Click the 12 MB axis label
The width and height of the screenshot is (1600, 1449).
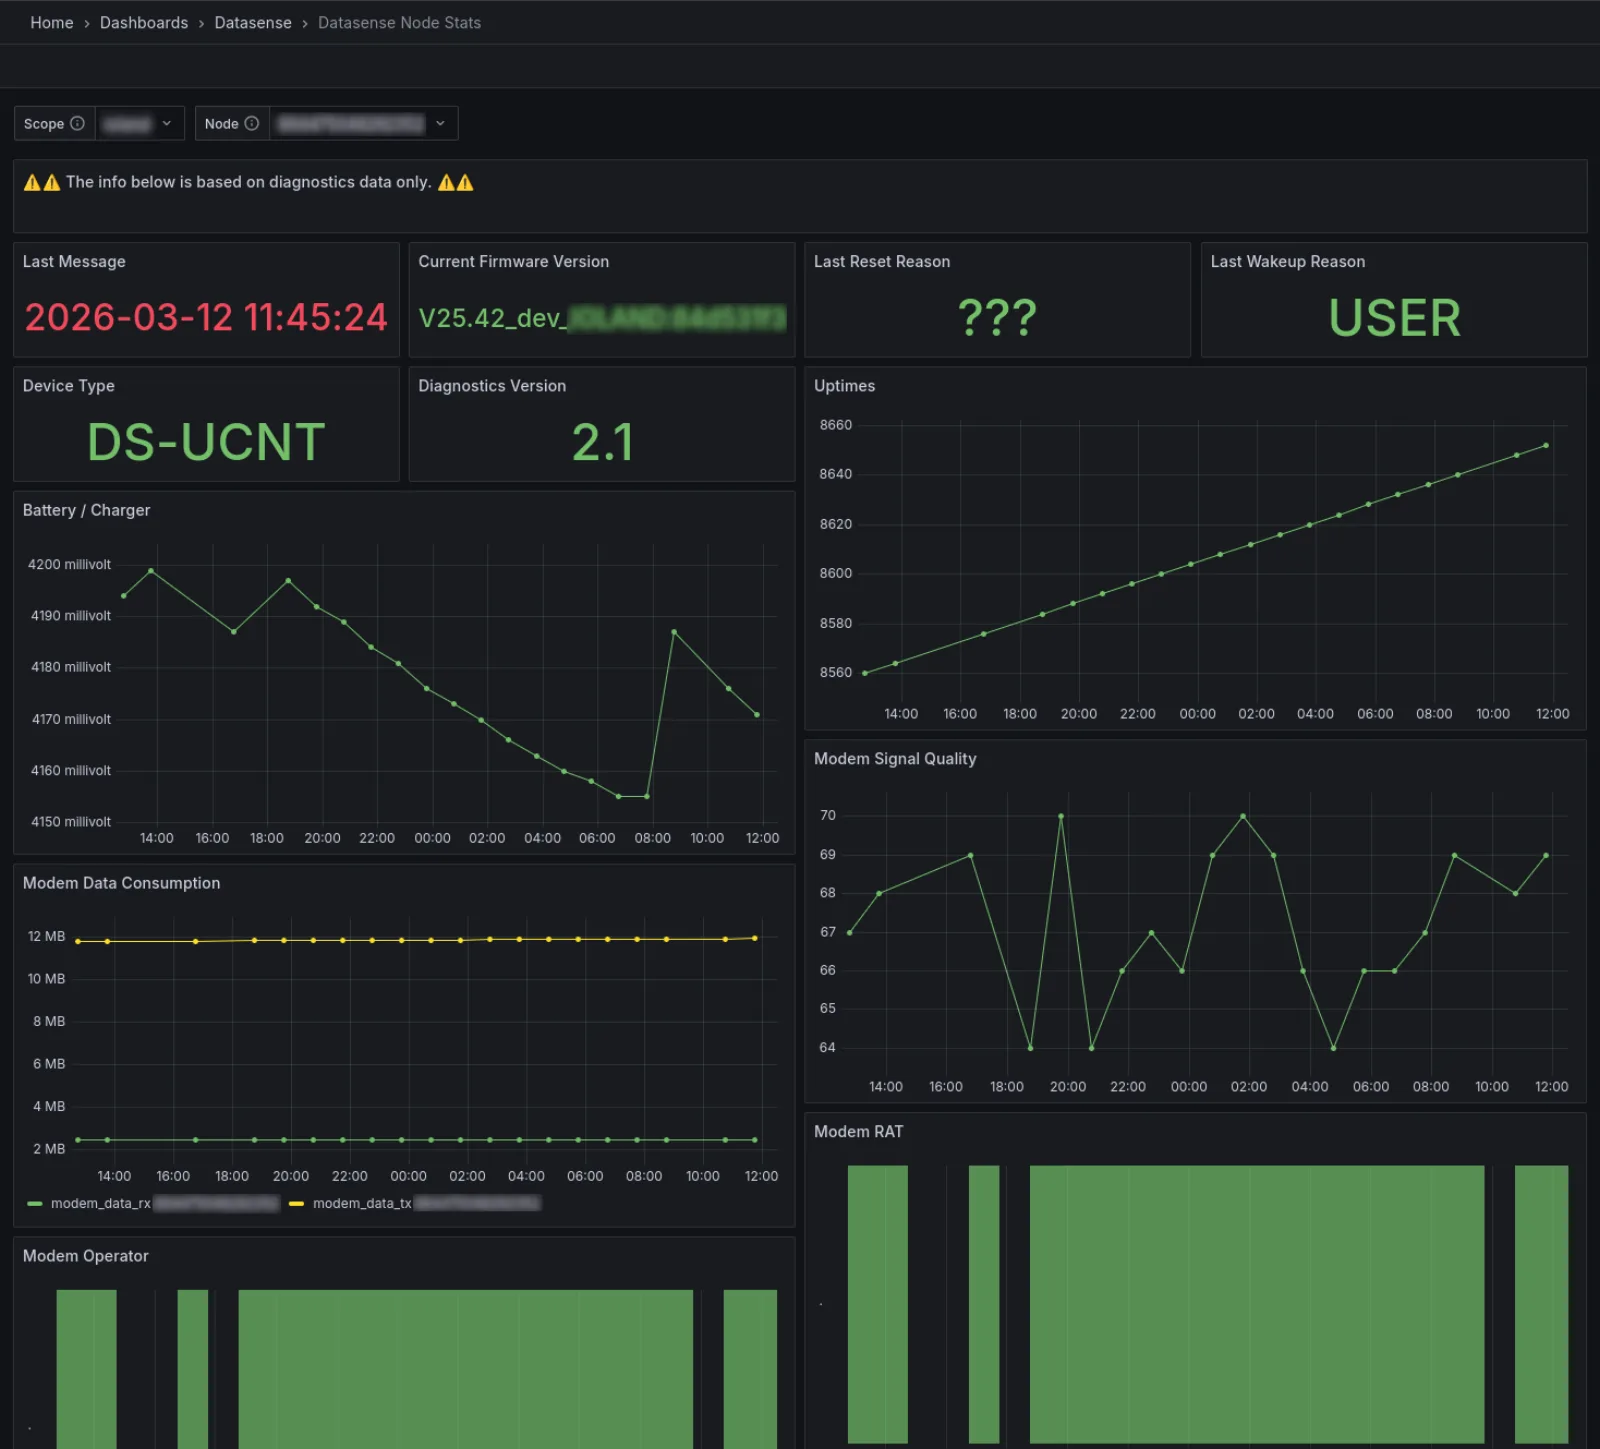pos(46,936)
